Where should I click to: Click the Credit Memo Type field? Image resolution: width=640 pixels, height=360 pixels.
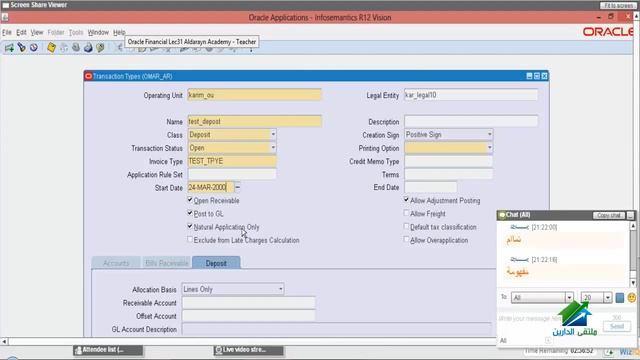(x=448, y=161)
